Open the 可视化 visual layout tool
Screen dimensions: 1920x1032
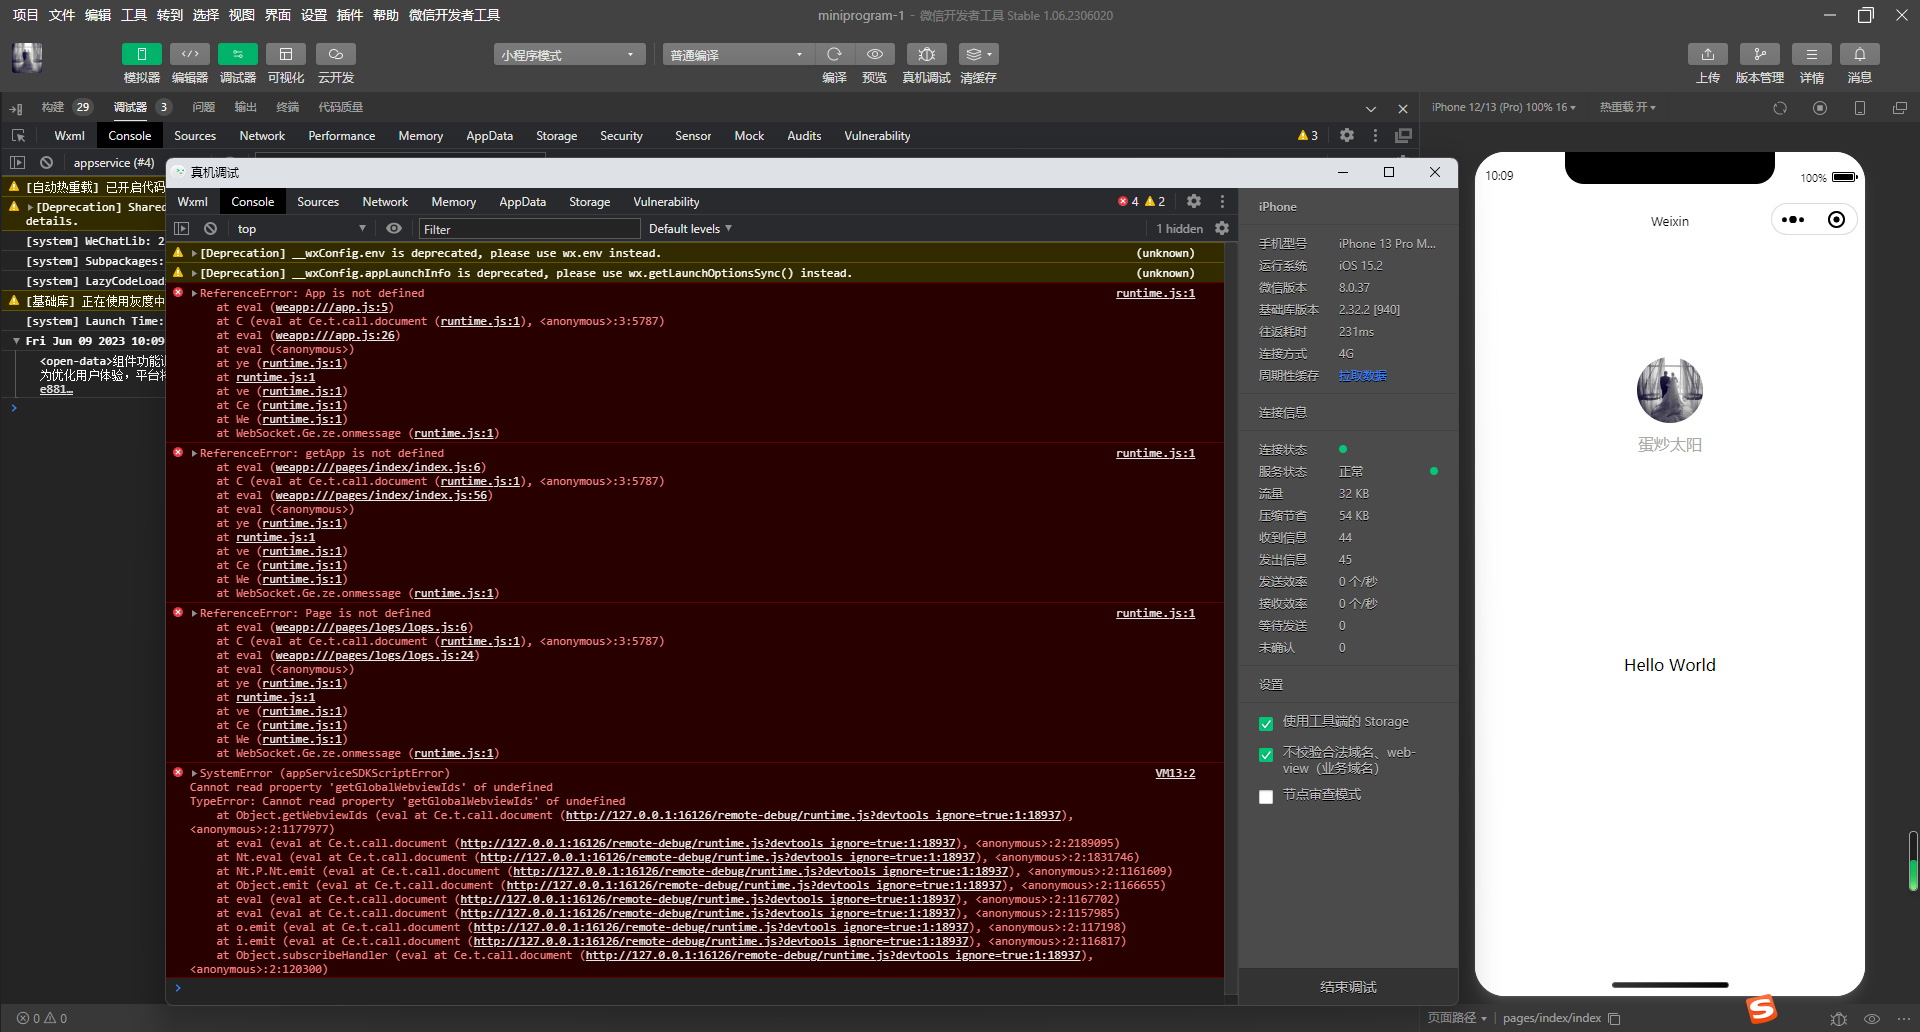click(286, 54)
